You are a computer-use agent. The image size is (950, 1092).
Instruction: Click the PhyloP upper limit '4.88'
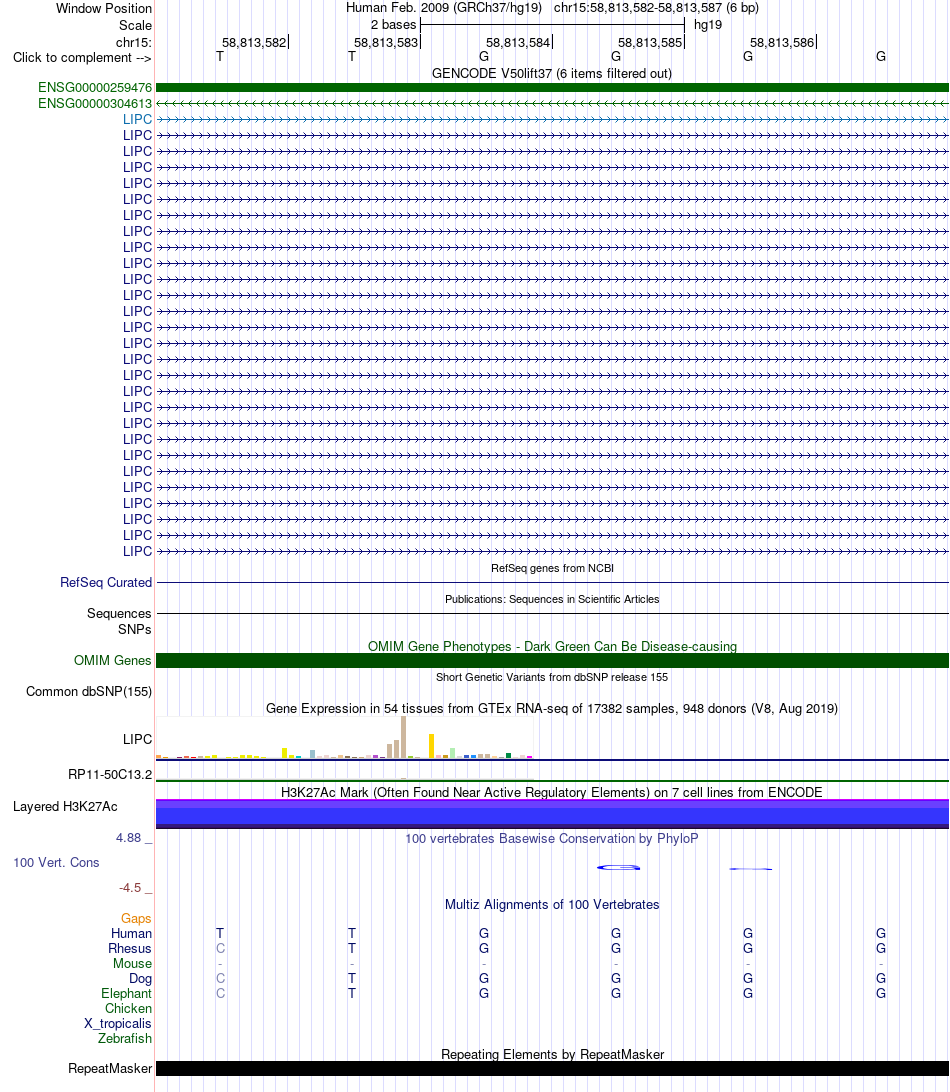click(x=129, y=838)
